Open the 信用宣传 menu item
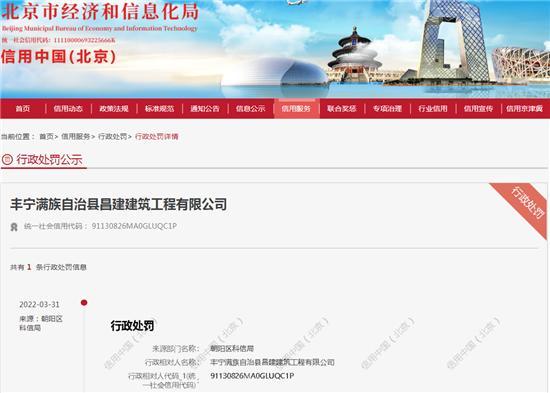 [x=478, y=109]
